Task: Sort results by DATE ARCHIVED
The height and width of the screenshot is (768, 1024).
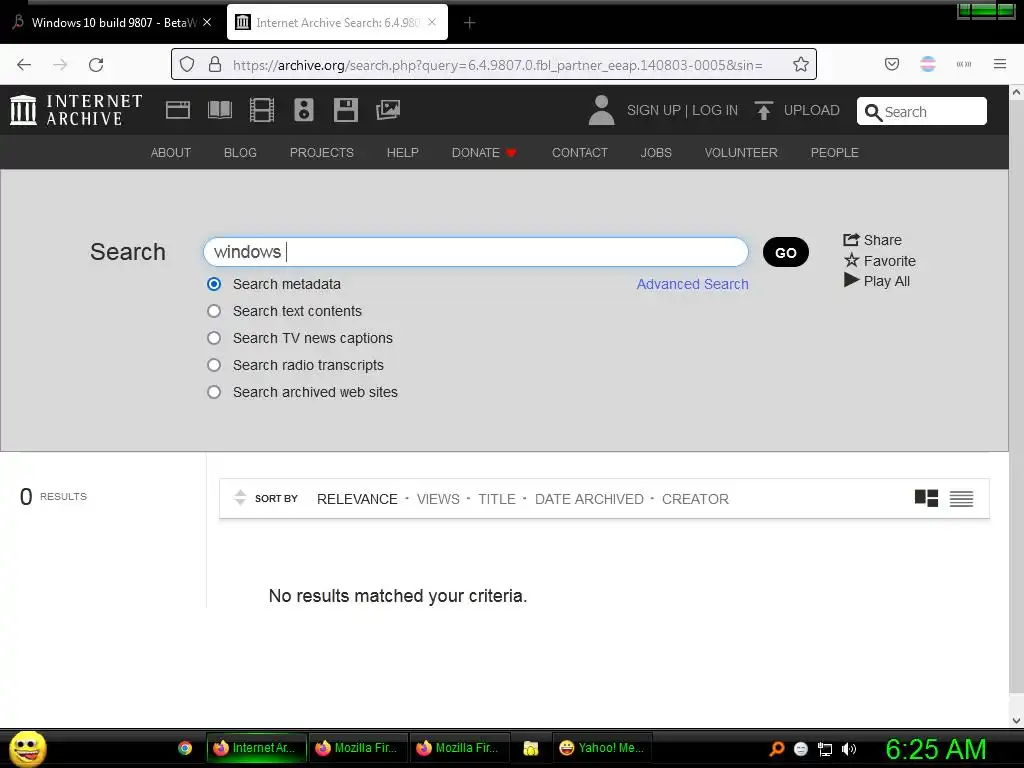Action: (x=589, y=499)
